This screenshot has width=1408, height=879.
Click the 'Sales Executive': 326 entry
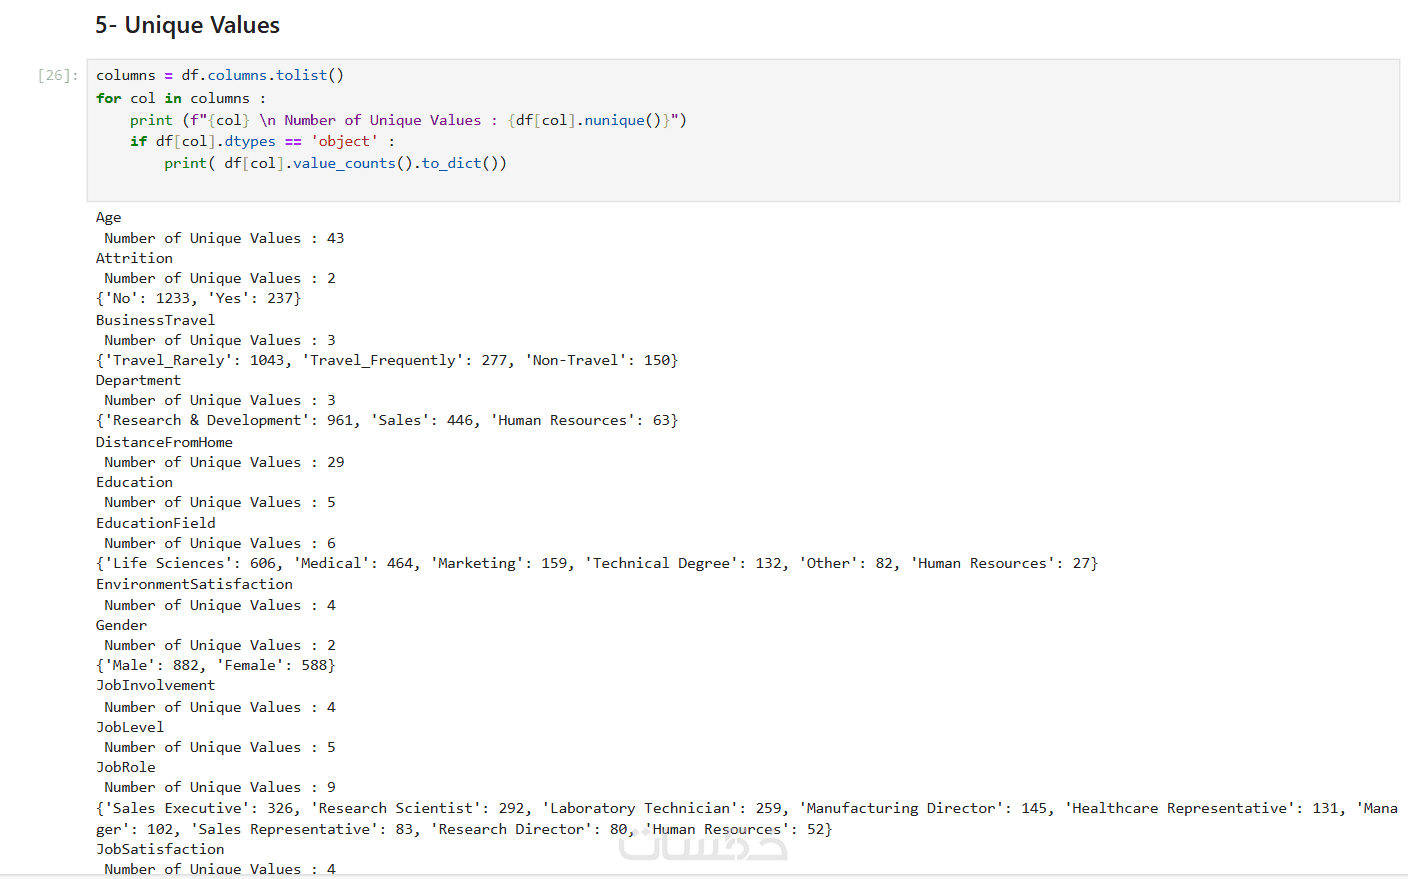point(198,808)
